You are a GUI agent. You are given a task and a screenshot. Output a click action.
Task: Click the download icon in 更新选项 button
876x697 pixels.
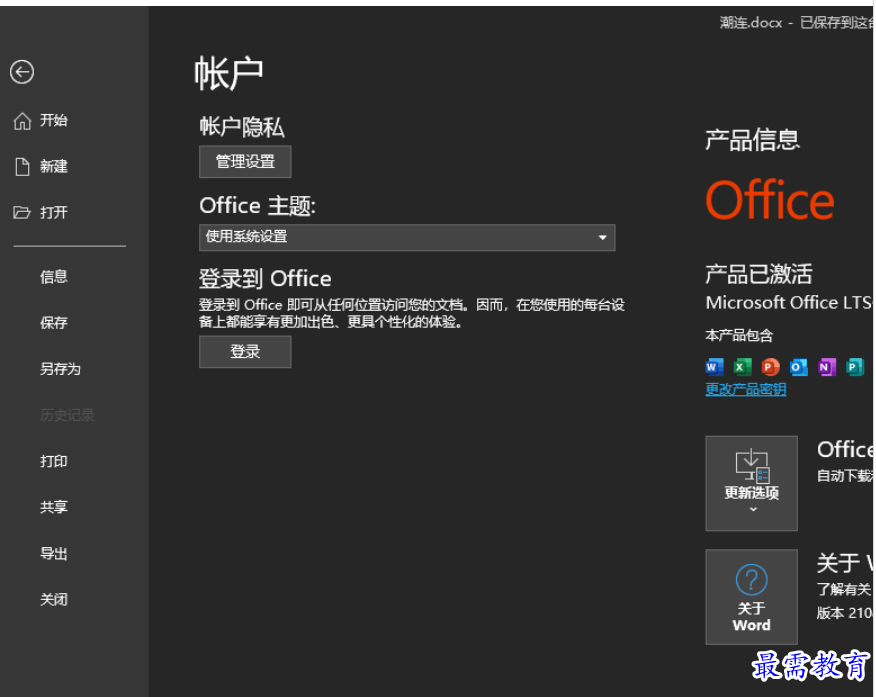pyautogui.click(x=753, y=465)
